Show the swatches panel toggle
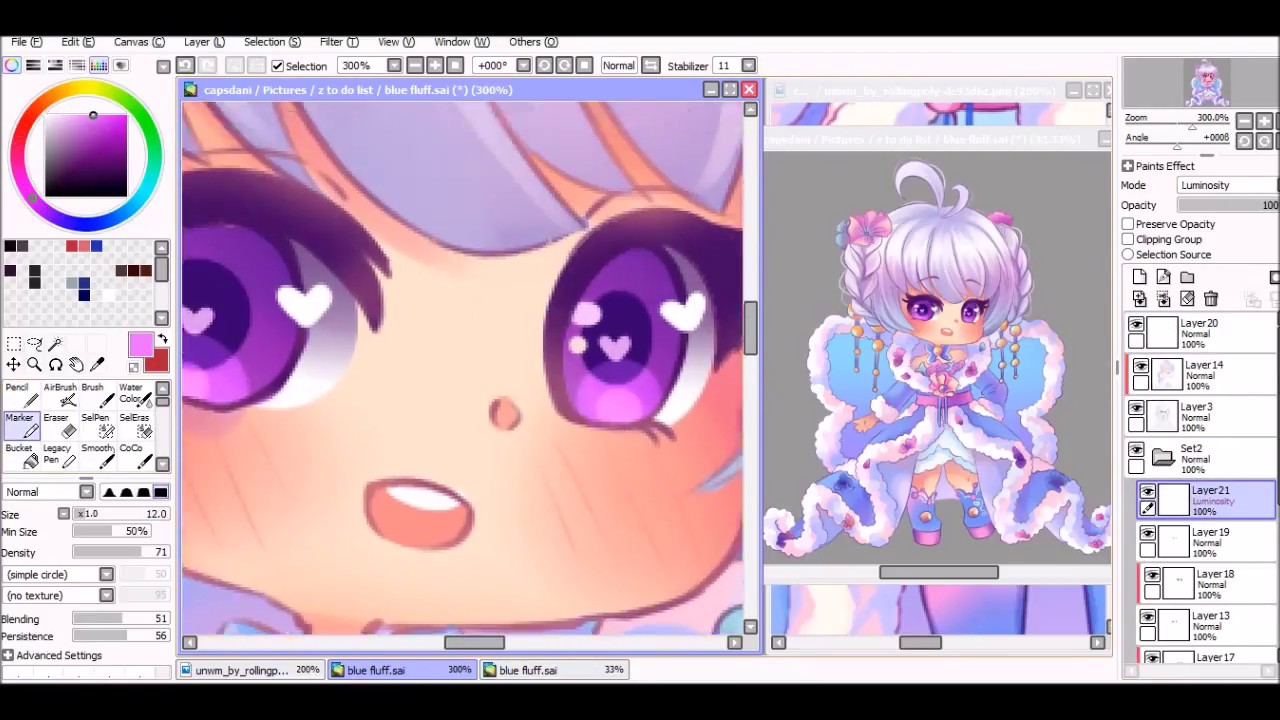The height and width of the screenshot is (720, 1280). [x=99, y=66]
